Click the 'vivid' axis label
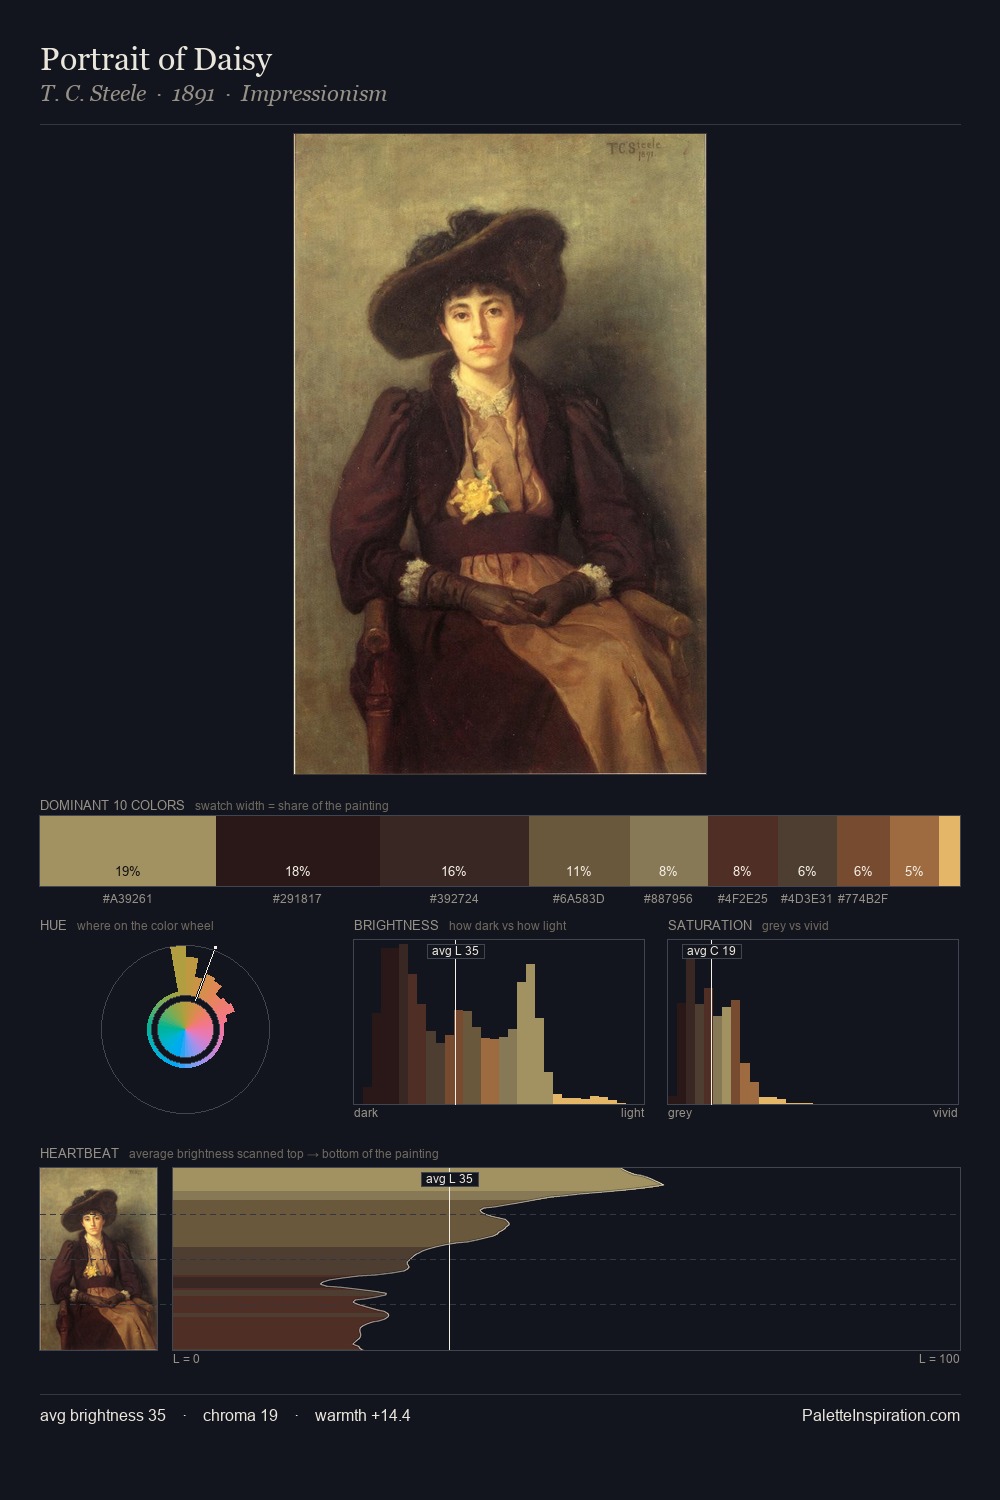The width and height of the screenshot is (1000, 1500). coord(945,1113)
